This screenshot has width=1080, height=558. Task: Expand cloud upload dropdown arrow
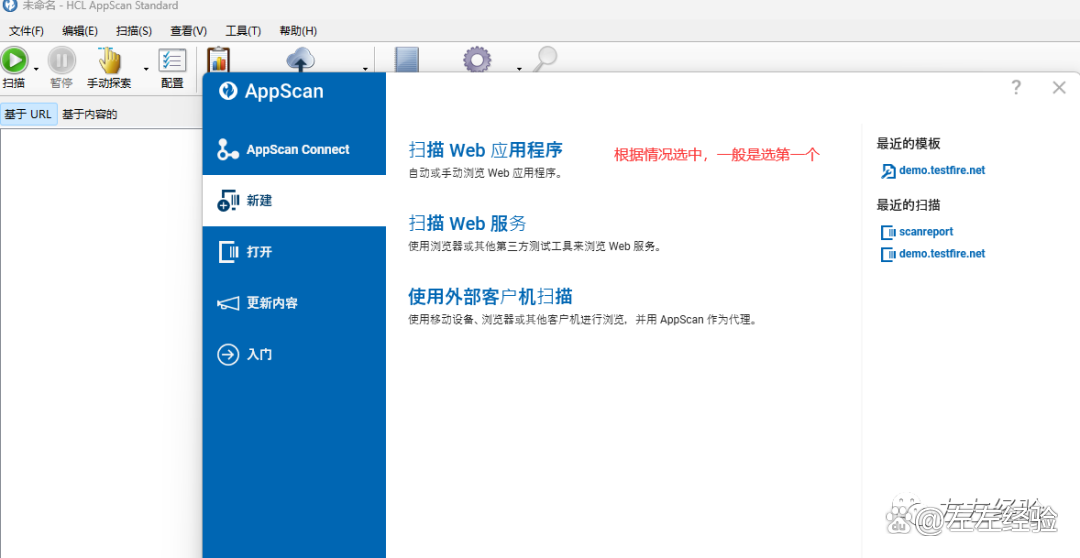pos(365,69)
